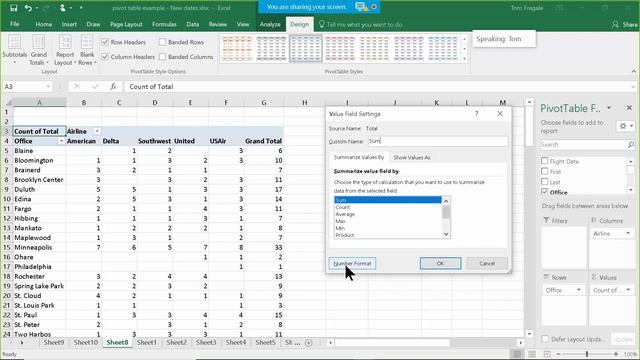
Task: Open the PivotTable Fields tools gear menu
Action: [626, 127]
